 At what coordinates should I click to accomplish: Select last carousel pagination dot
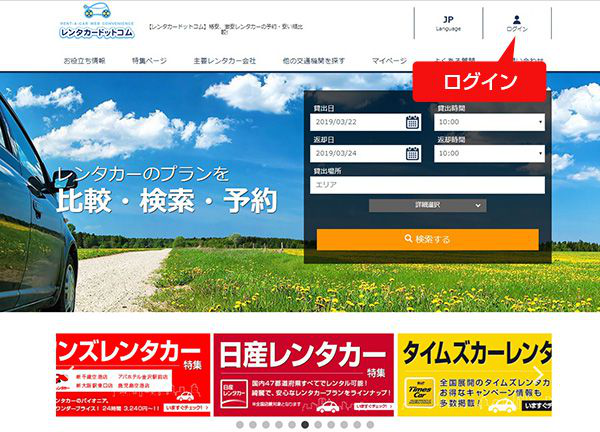tap(370, 425)
